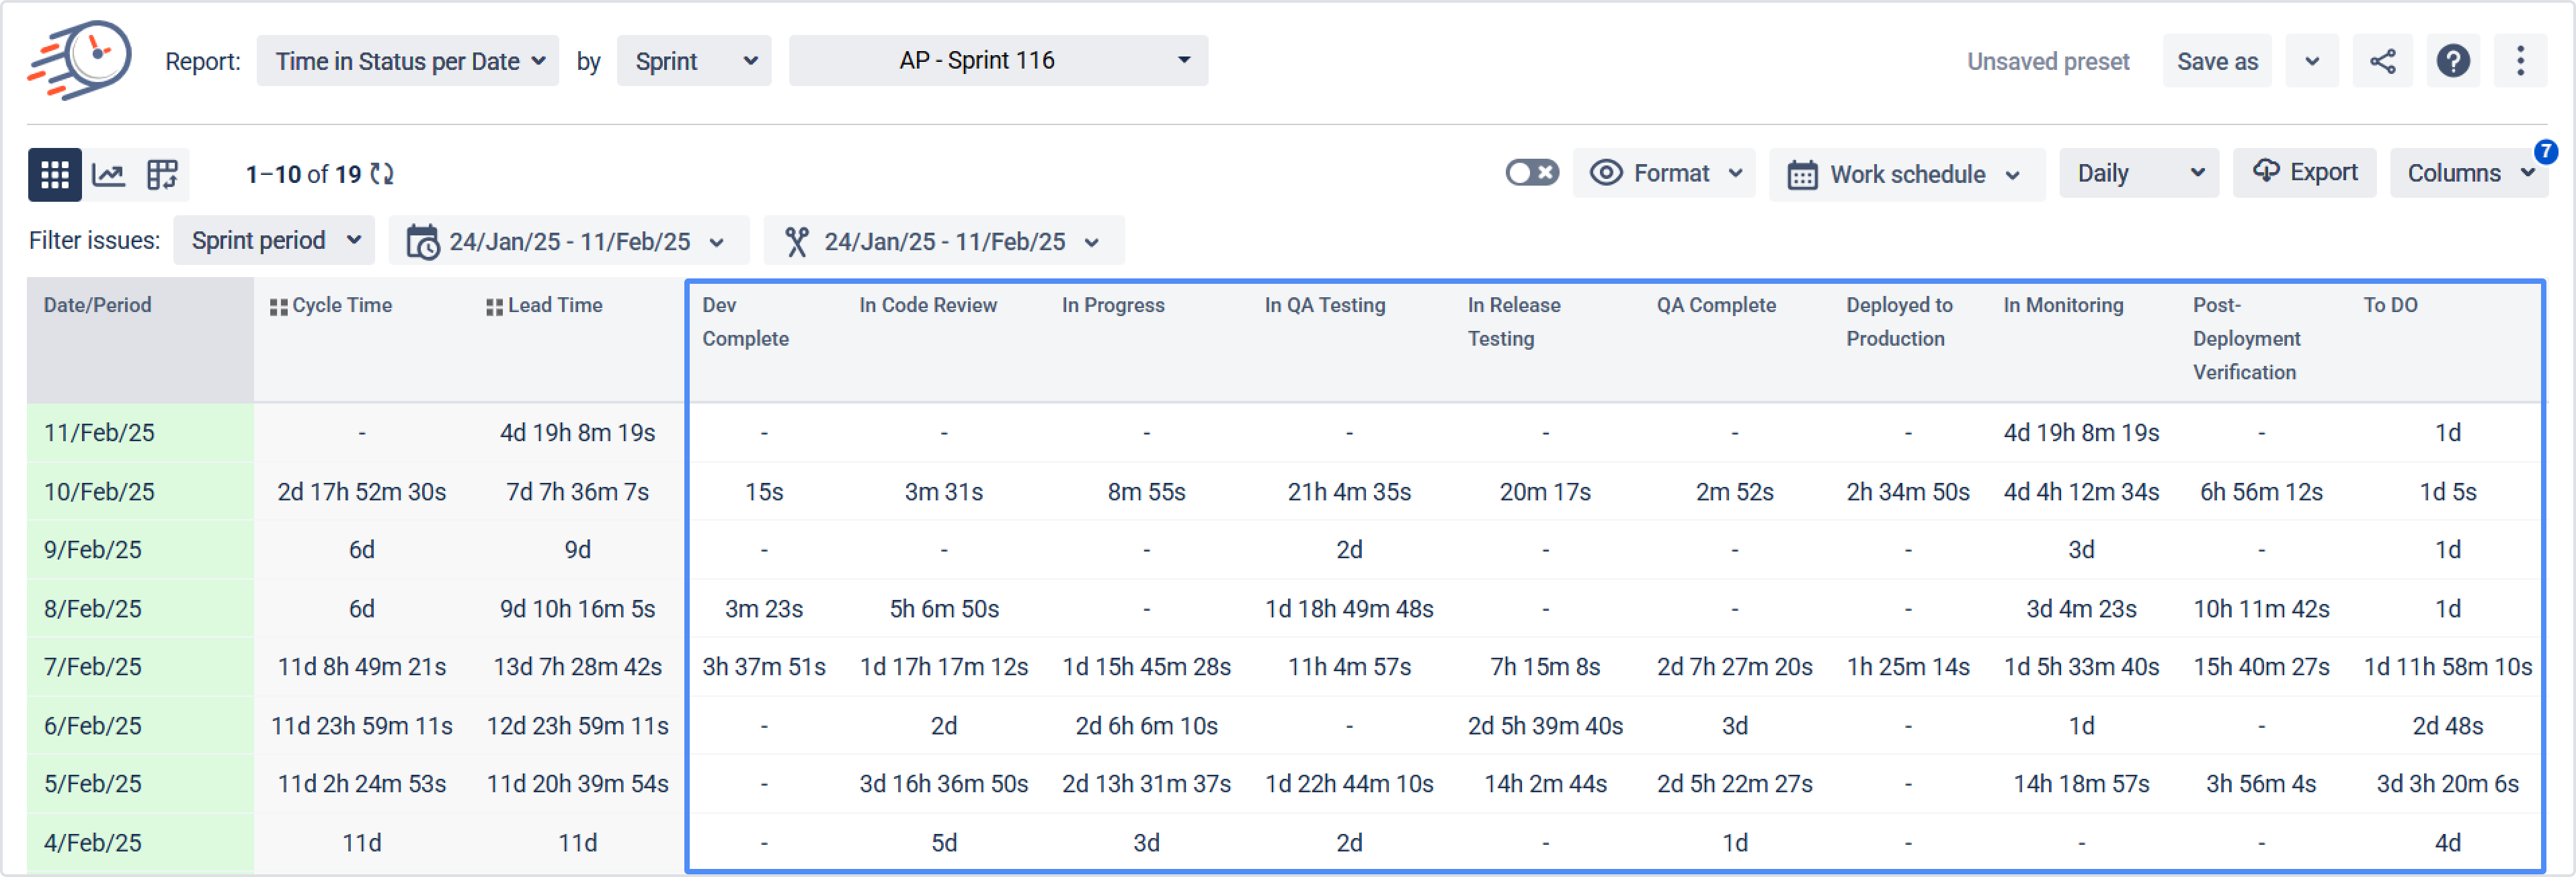Image resolution: width=2576 pixels, height=877 pixels.
Task: Click the Save as button
Action: 2216,61
